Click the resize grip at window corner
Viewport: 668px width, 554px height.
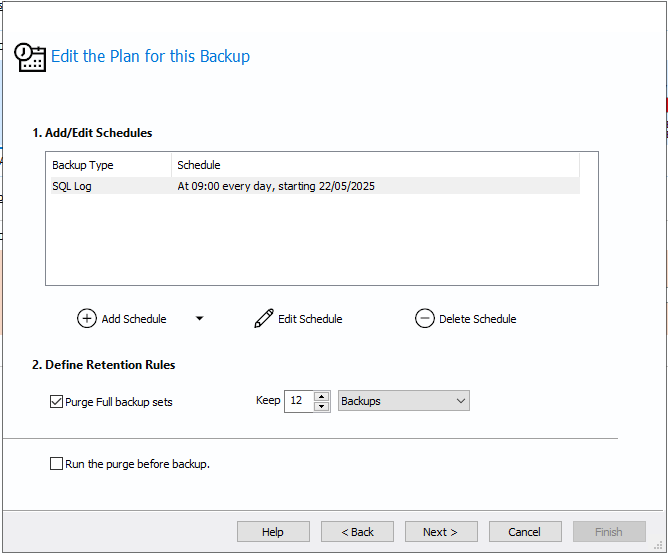[658, 546]
